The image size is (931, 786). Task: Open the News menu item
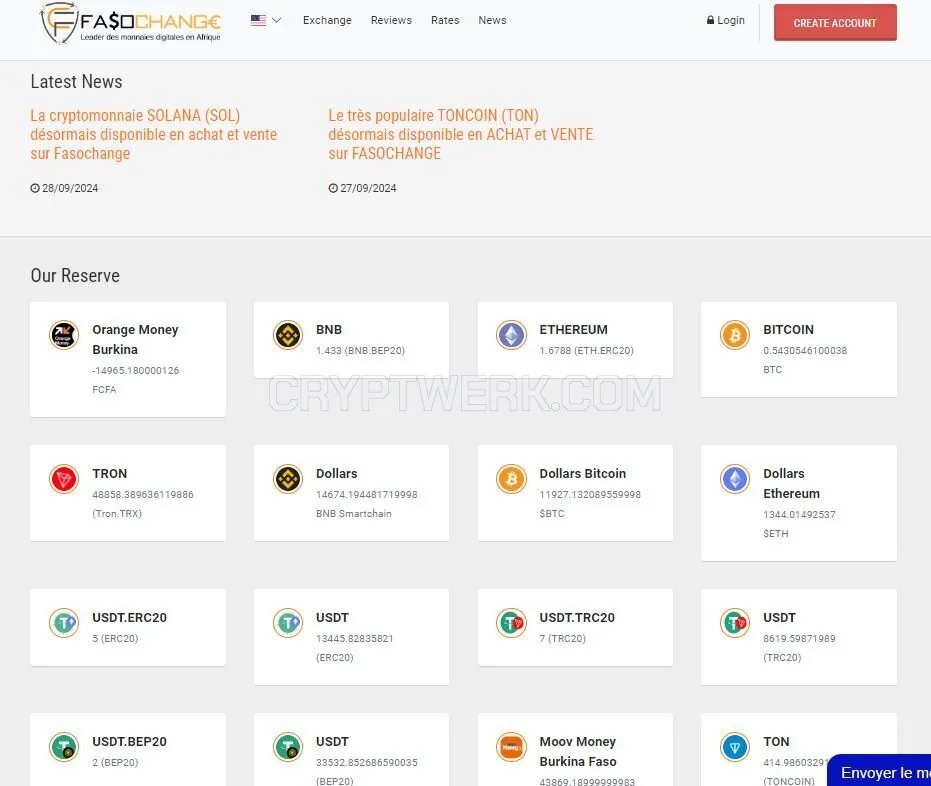click(492, 20)
